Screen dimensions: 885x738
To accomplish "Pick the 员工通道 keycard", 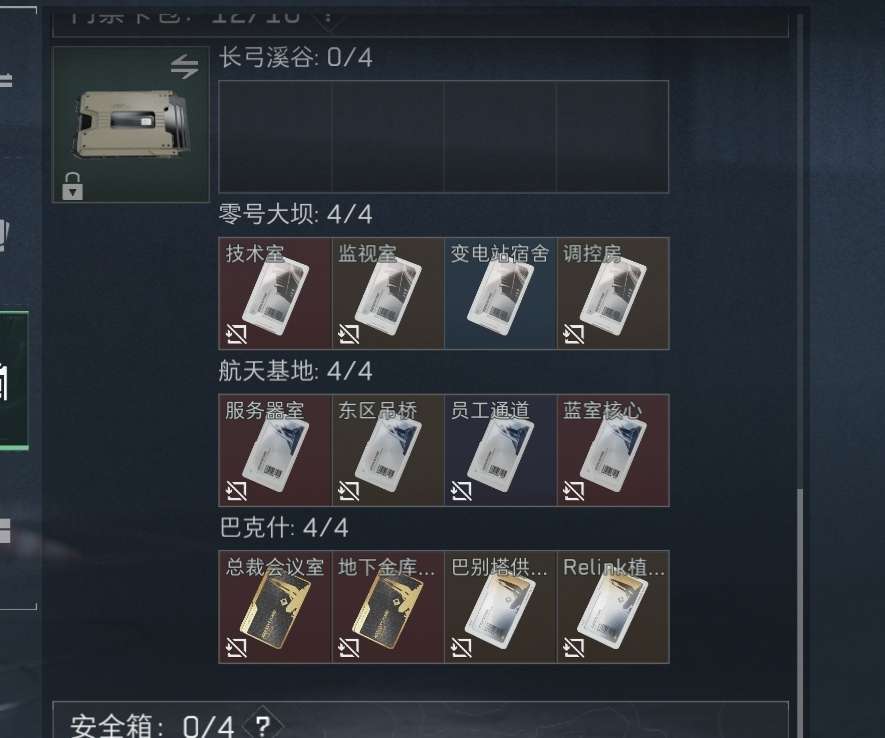I will [500, 450].
